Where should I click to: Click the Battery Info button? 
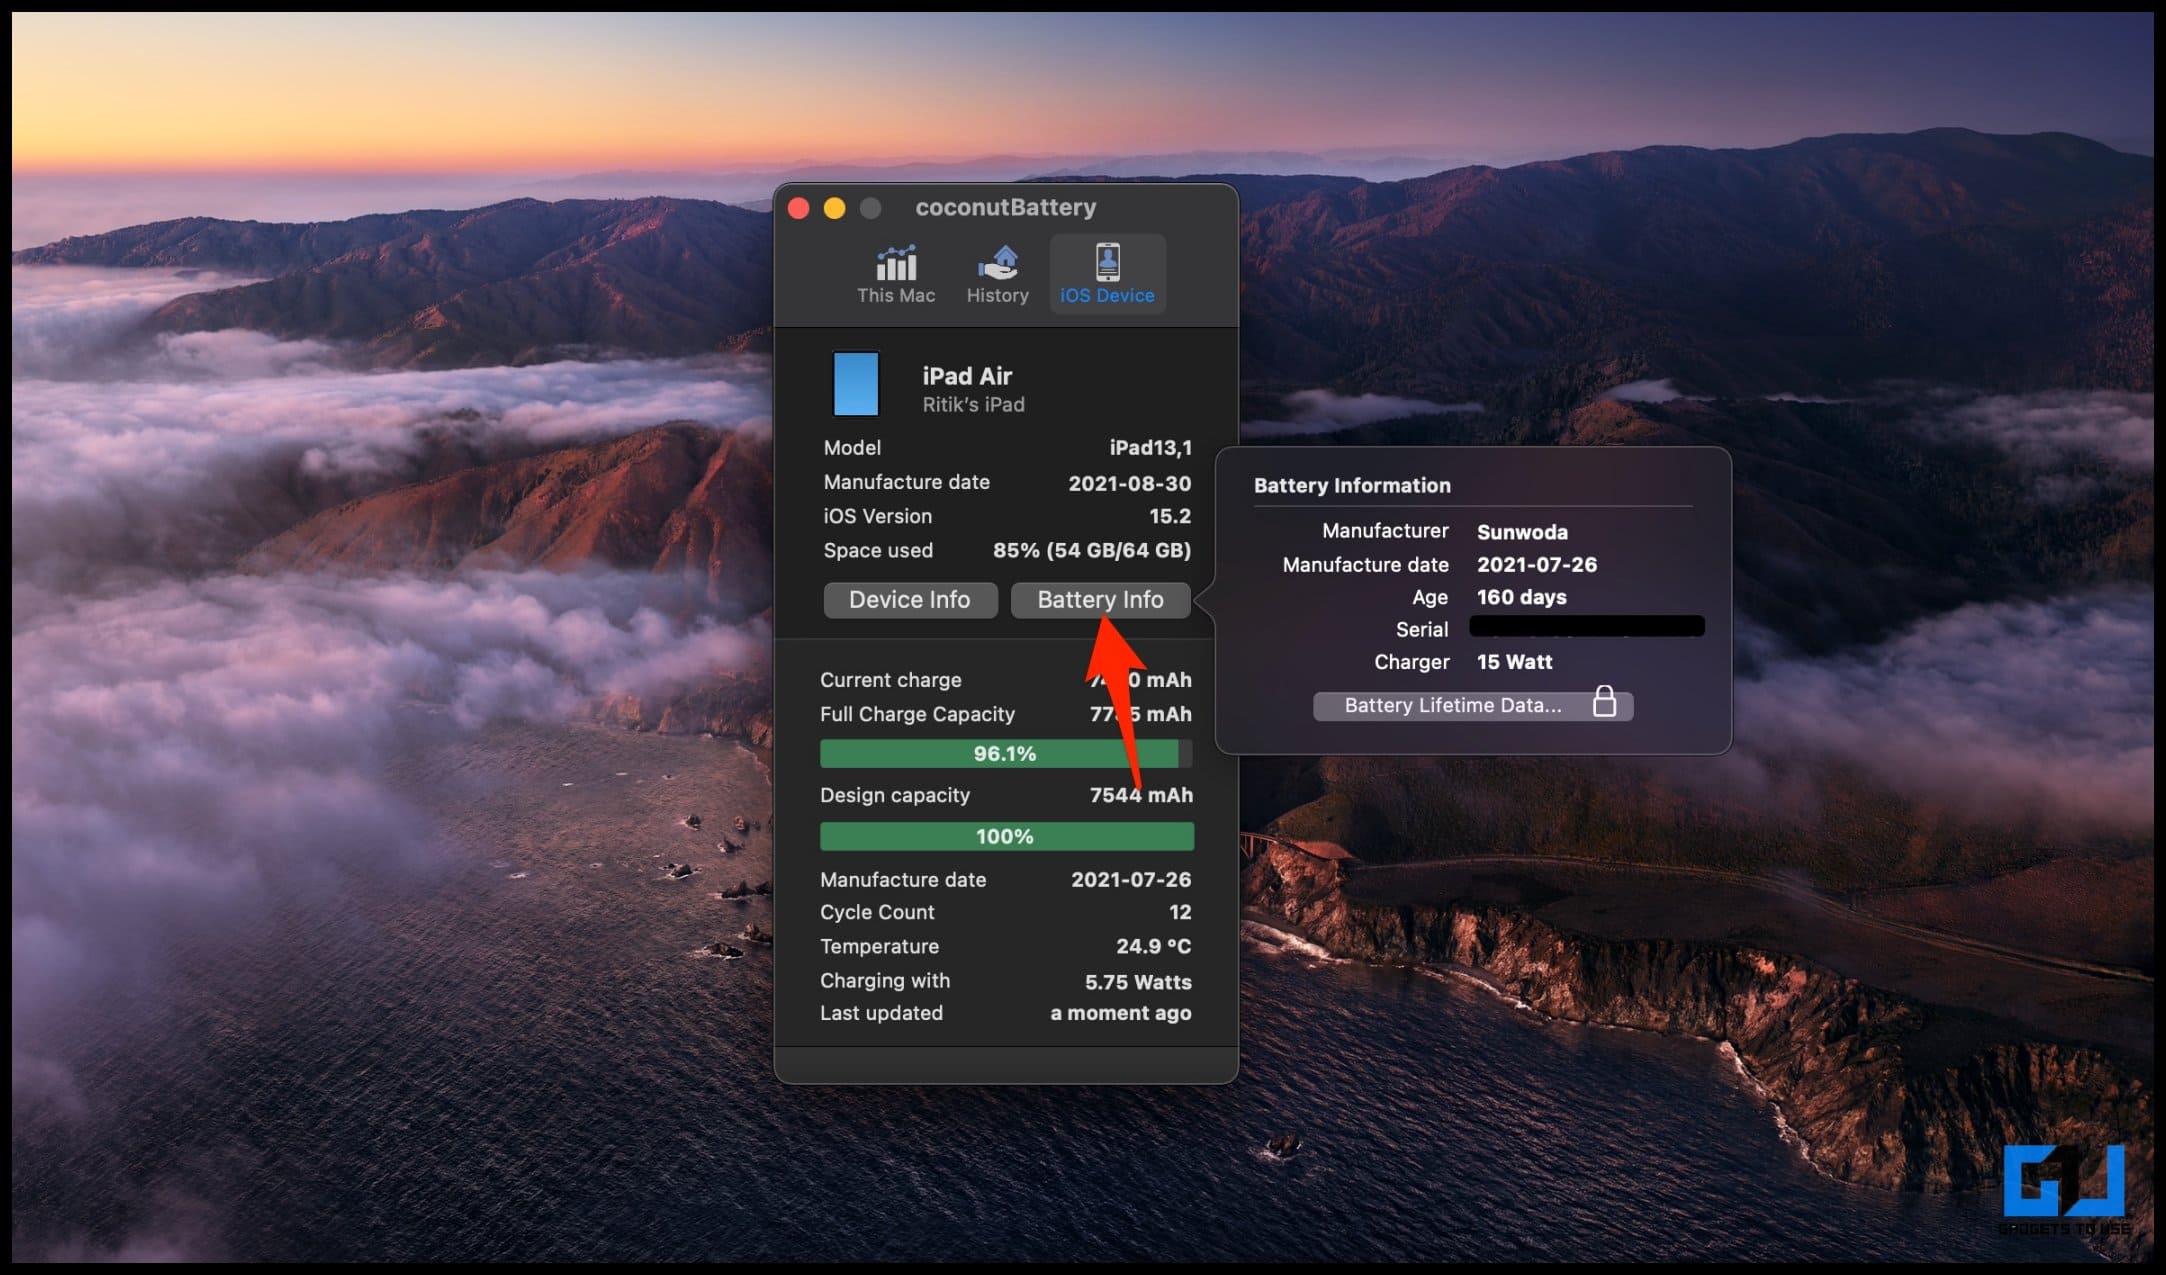(x=1100, y=600)
